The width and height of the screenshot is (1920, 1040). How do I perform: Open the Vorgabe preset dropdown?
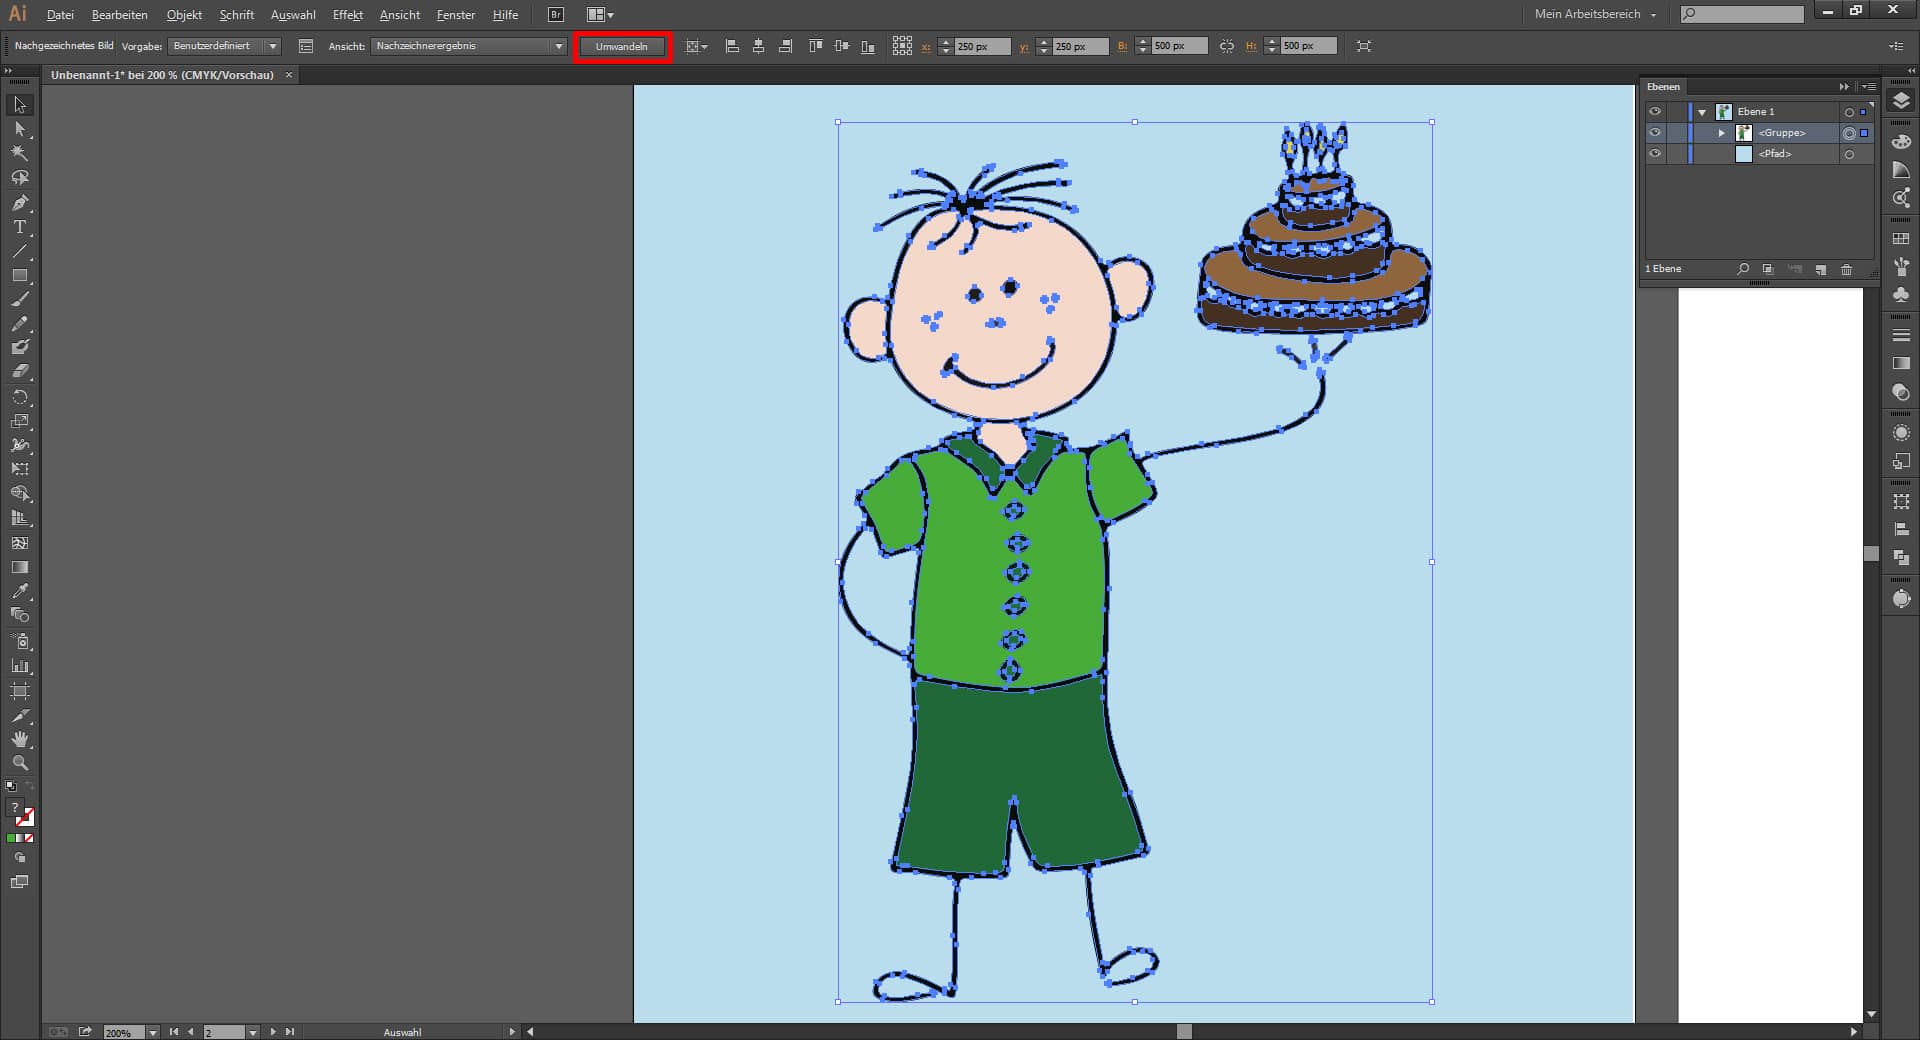(224, 46)
